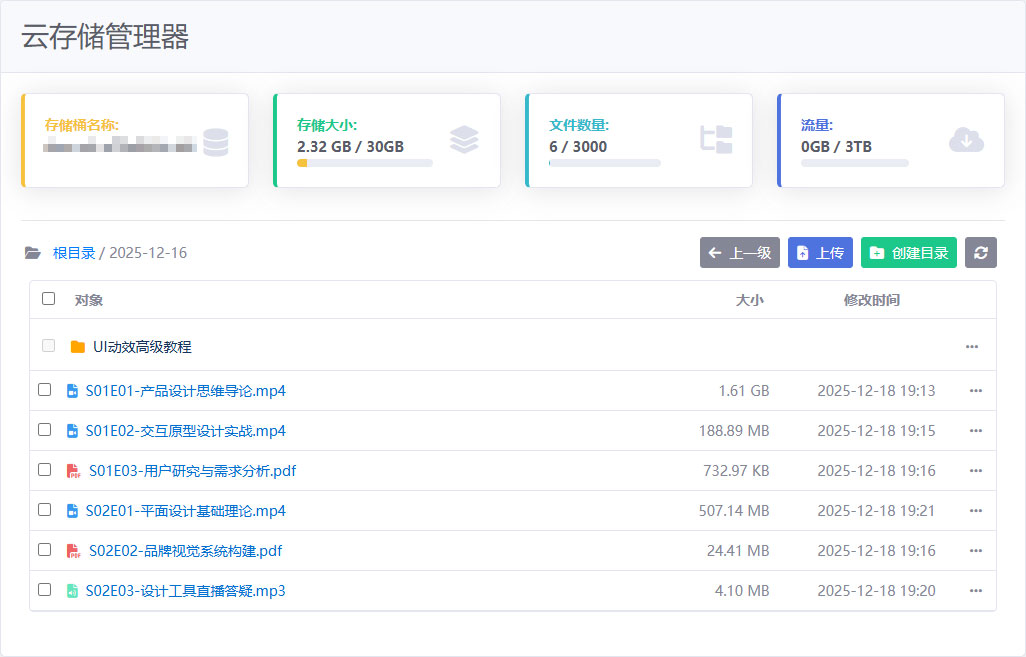This screenshot has width=1026, height=657.
Task: Open the more options menu for UI动效高级教程
Action: point(971,347)
